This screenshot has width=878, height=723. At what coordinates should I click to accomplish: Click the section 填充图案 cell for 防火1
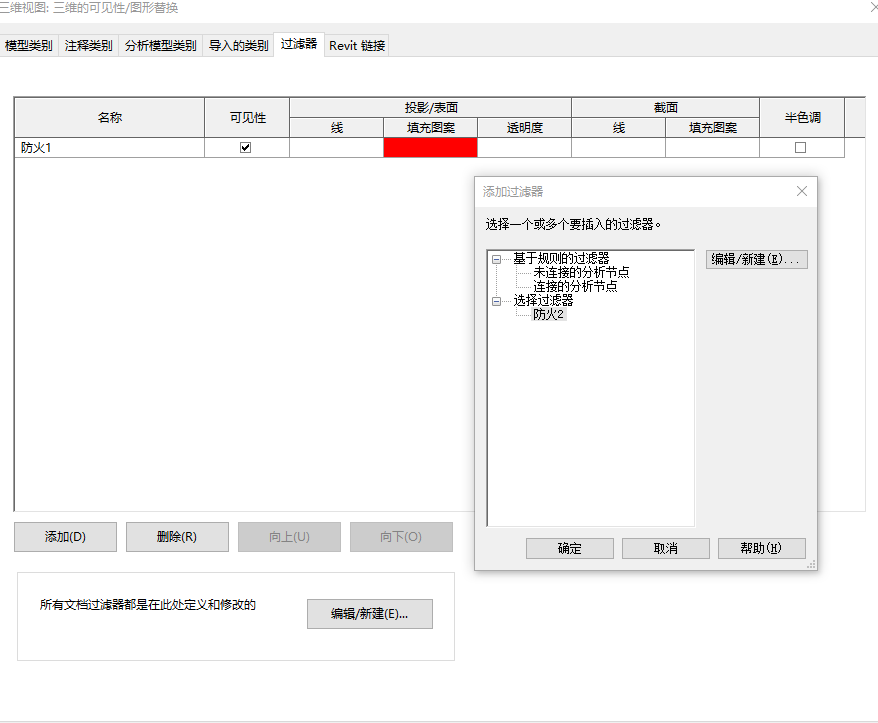713,148
